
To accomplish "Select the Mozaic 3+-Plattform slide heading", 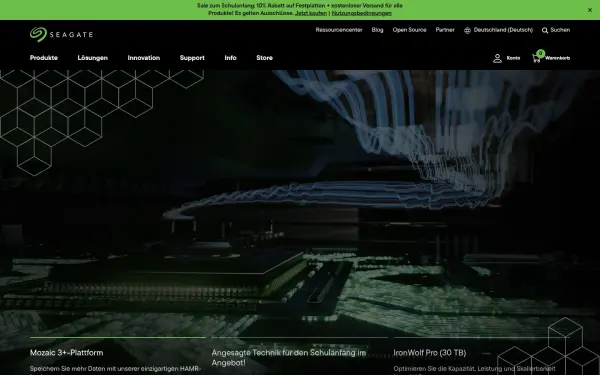I will tap(67, 353).
